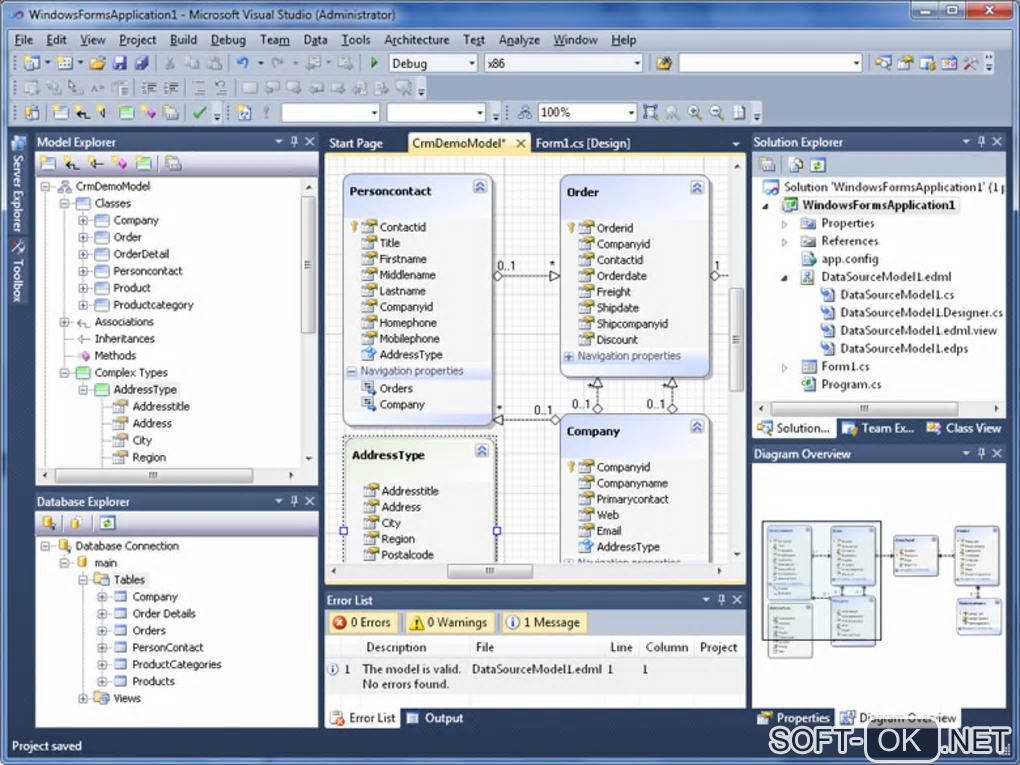Switch to the Form1.cs [Design] tab

point(583,143)
